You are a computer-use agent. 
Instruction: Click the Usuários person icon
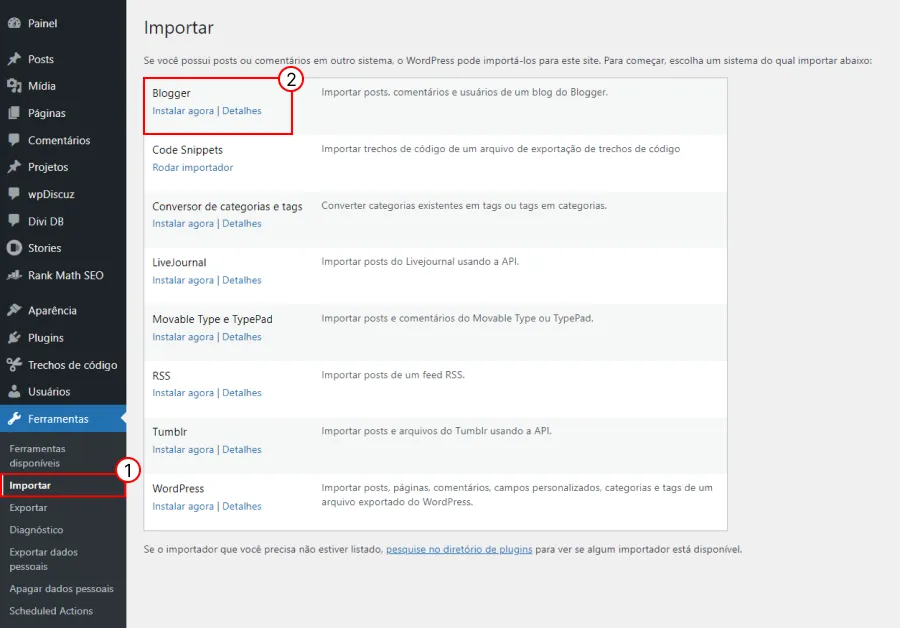coord(14,392)
